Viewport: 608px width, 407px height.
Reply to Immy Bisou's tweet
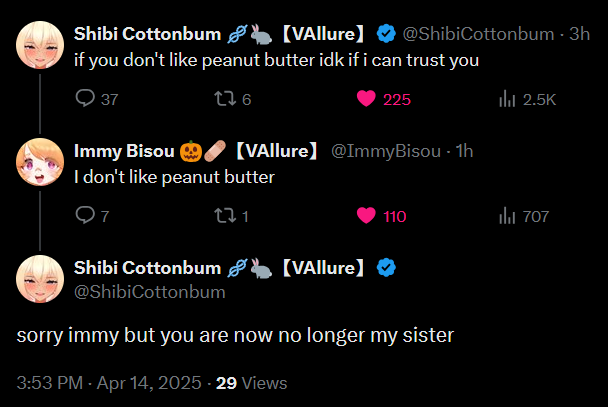click(x=85, y=215)
